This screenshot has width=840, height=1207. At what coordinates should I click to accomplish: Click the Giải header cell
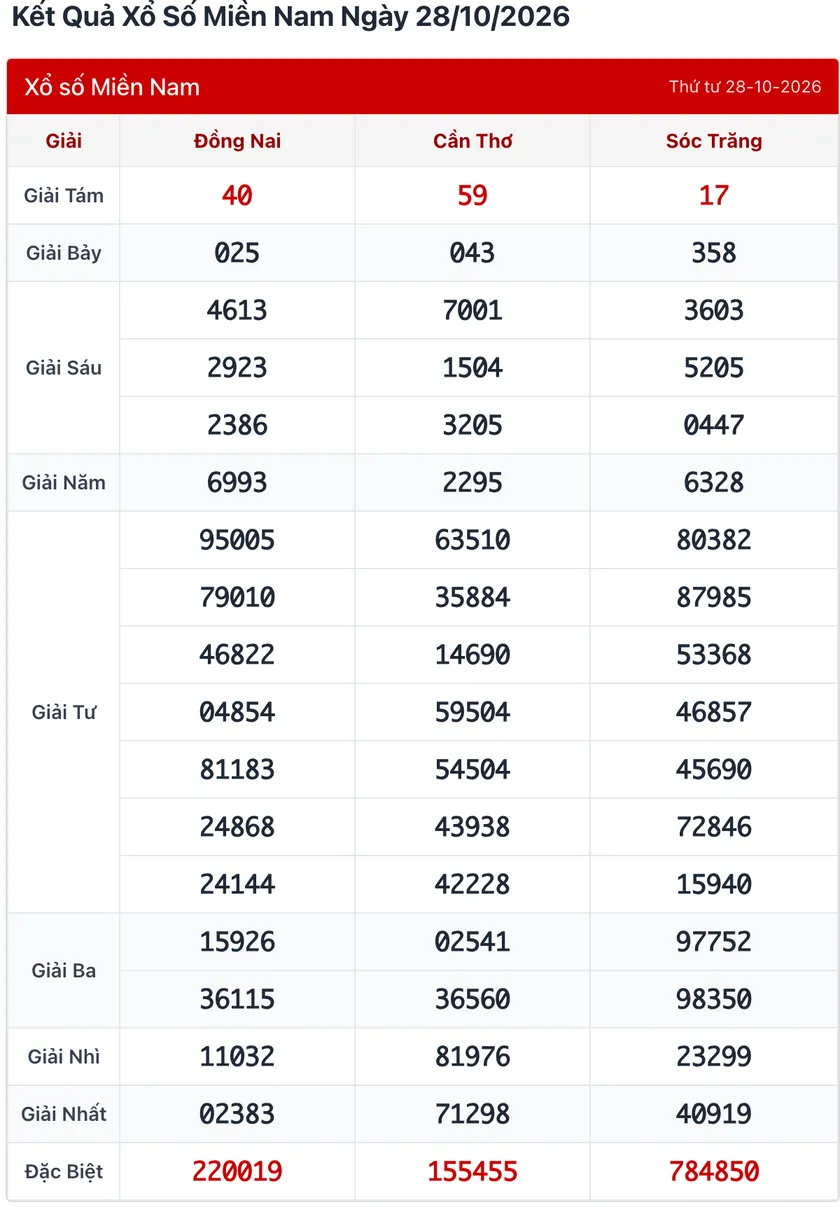tap(64, 141)
